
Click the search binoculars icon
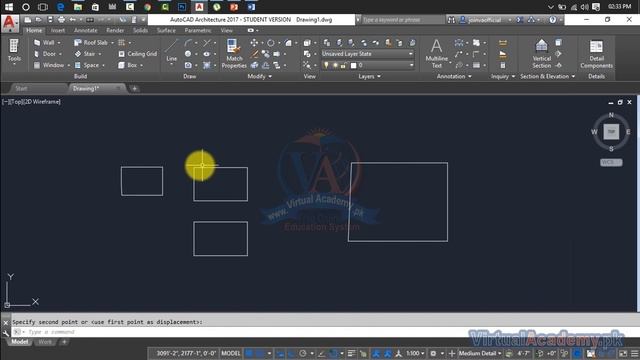(x=451, y=20)
